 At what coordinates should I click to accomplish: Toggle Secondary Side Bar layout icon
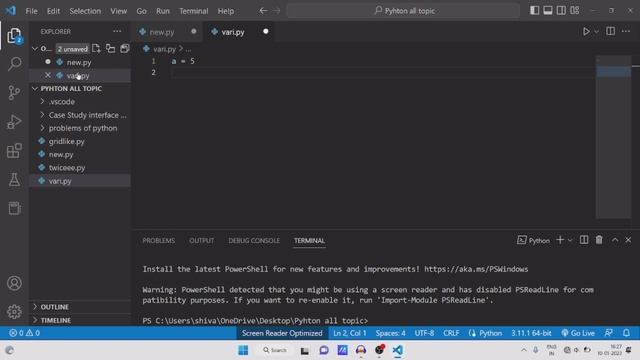click(561, 11)
